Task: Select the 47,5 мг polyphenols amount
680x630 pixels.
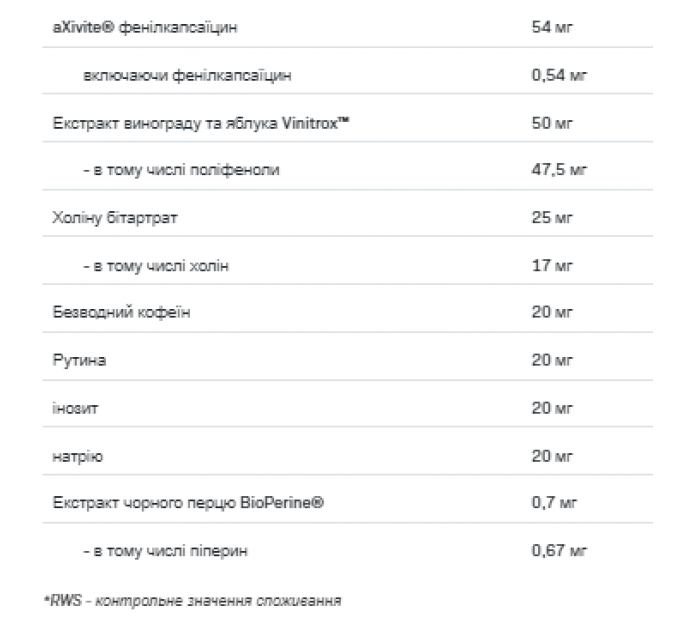Action: coord(559,170)
